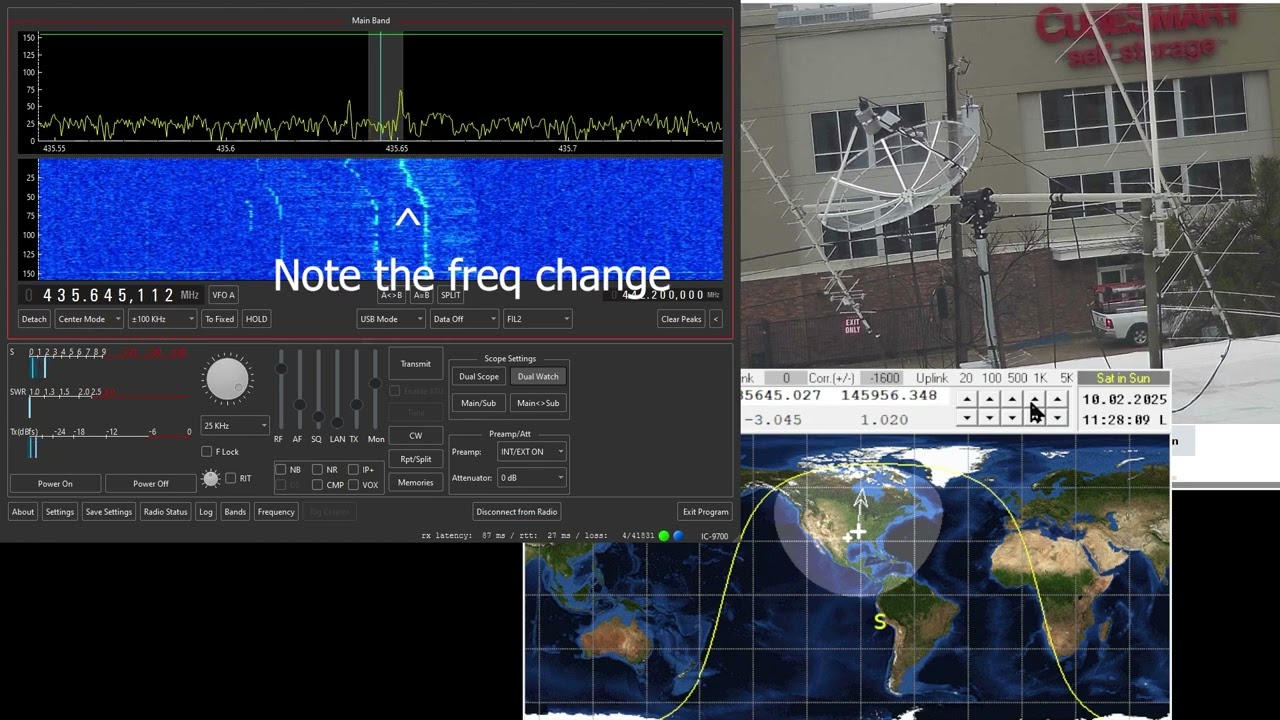Click the -1600 correction value field
Viewport: 1280px width, 720px height.
click(x=884, y=378)
